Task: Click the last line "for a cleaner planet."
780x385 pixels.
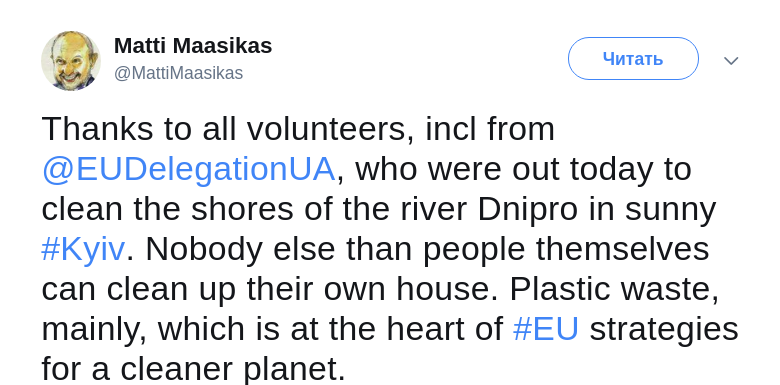Action: click(x=194, y=369)
